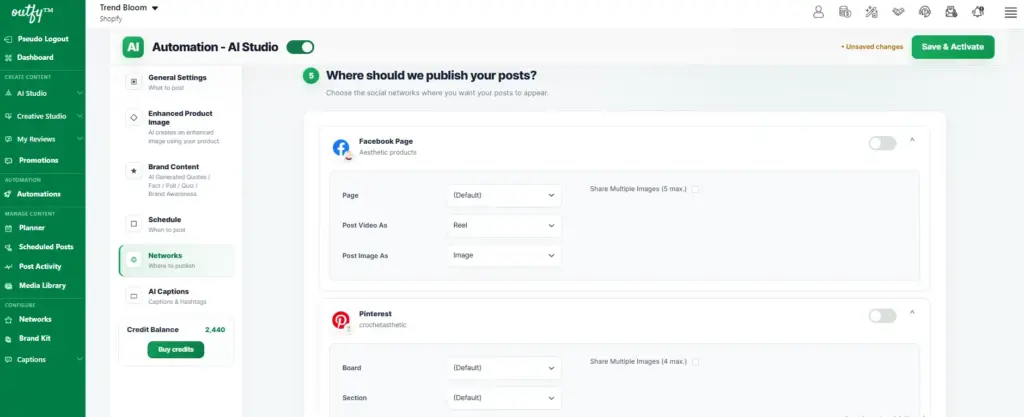The image size is (1024, 417).
Task: Go to Promotions in the sidebar
Action: click(x=39, y=160)
